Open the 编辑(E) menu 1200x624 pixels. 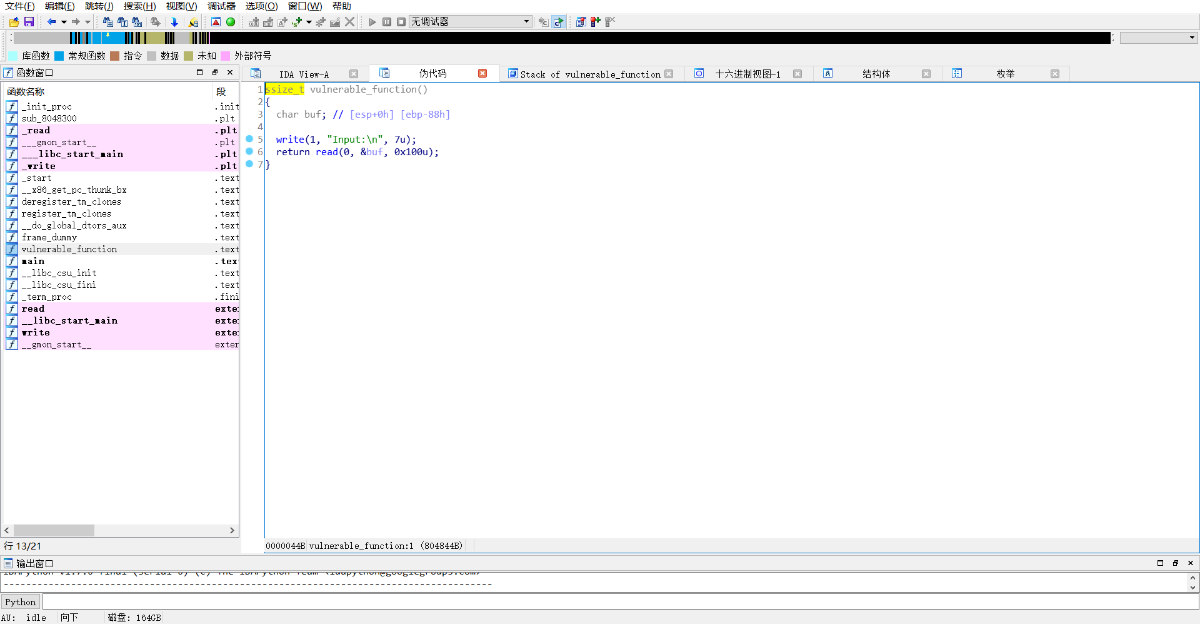tap(60, 6)
